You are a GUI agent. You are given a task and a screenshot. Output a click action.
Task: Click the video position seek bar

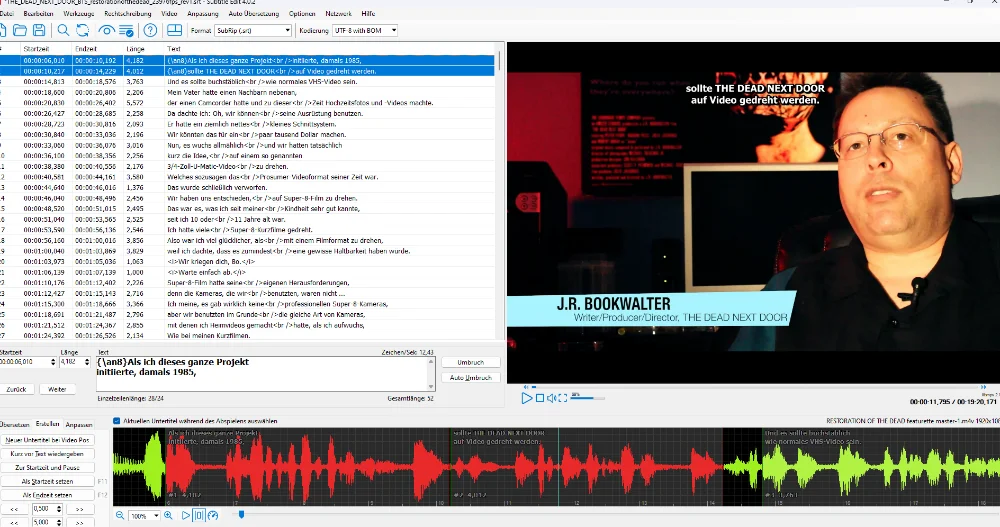click(754, 387)
